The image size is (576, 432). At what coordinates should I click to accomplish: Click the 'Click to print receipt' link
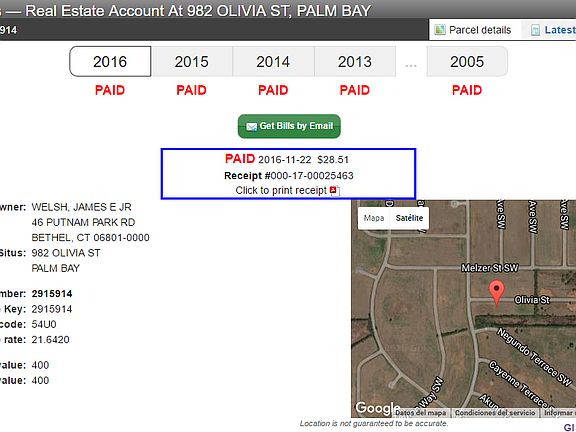281,190
